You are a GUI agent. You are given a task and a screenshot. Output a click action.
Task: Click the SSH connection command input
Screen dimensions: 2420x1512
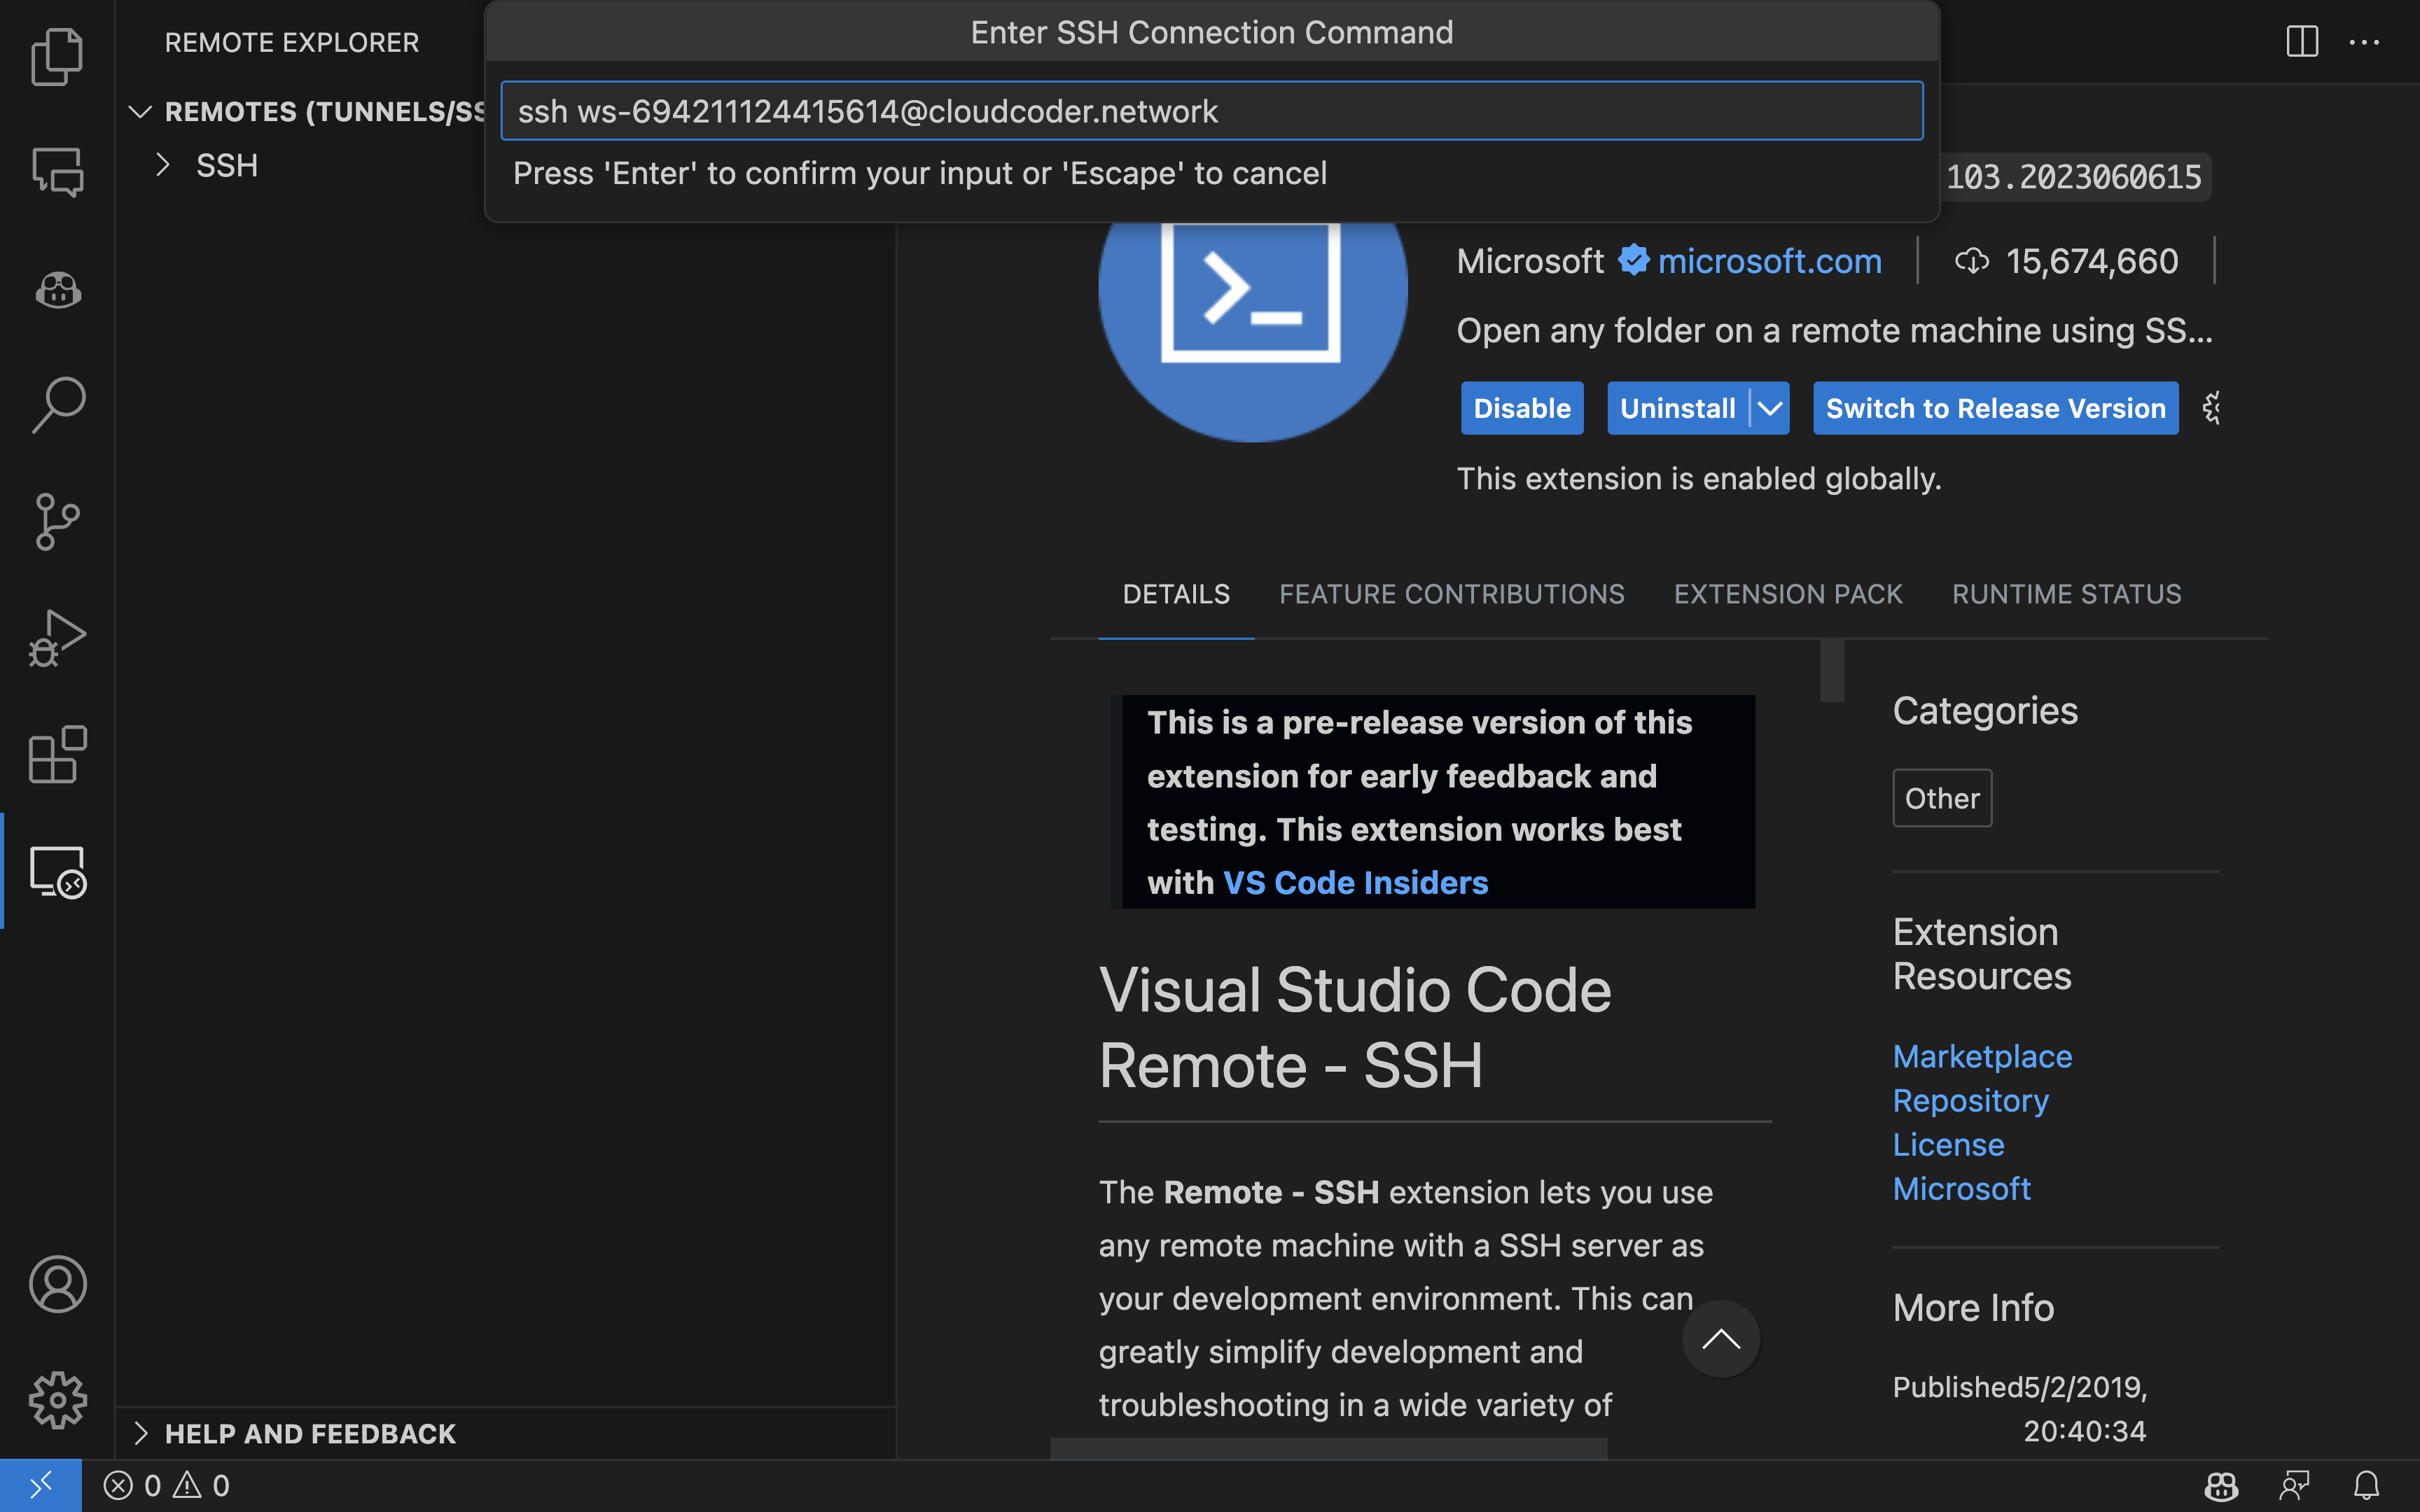coord(1211,111)
